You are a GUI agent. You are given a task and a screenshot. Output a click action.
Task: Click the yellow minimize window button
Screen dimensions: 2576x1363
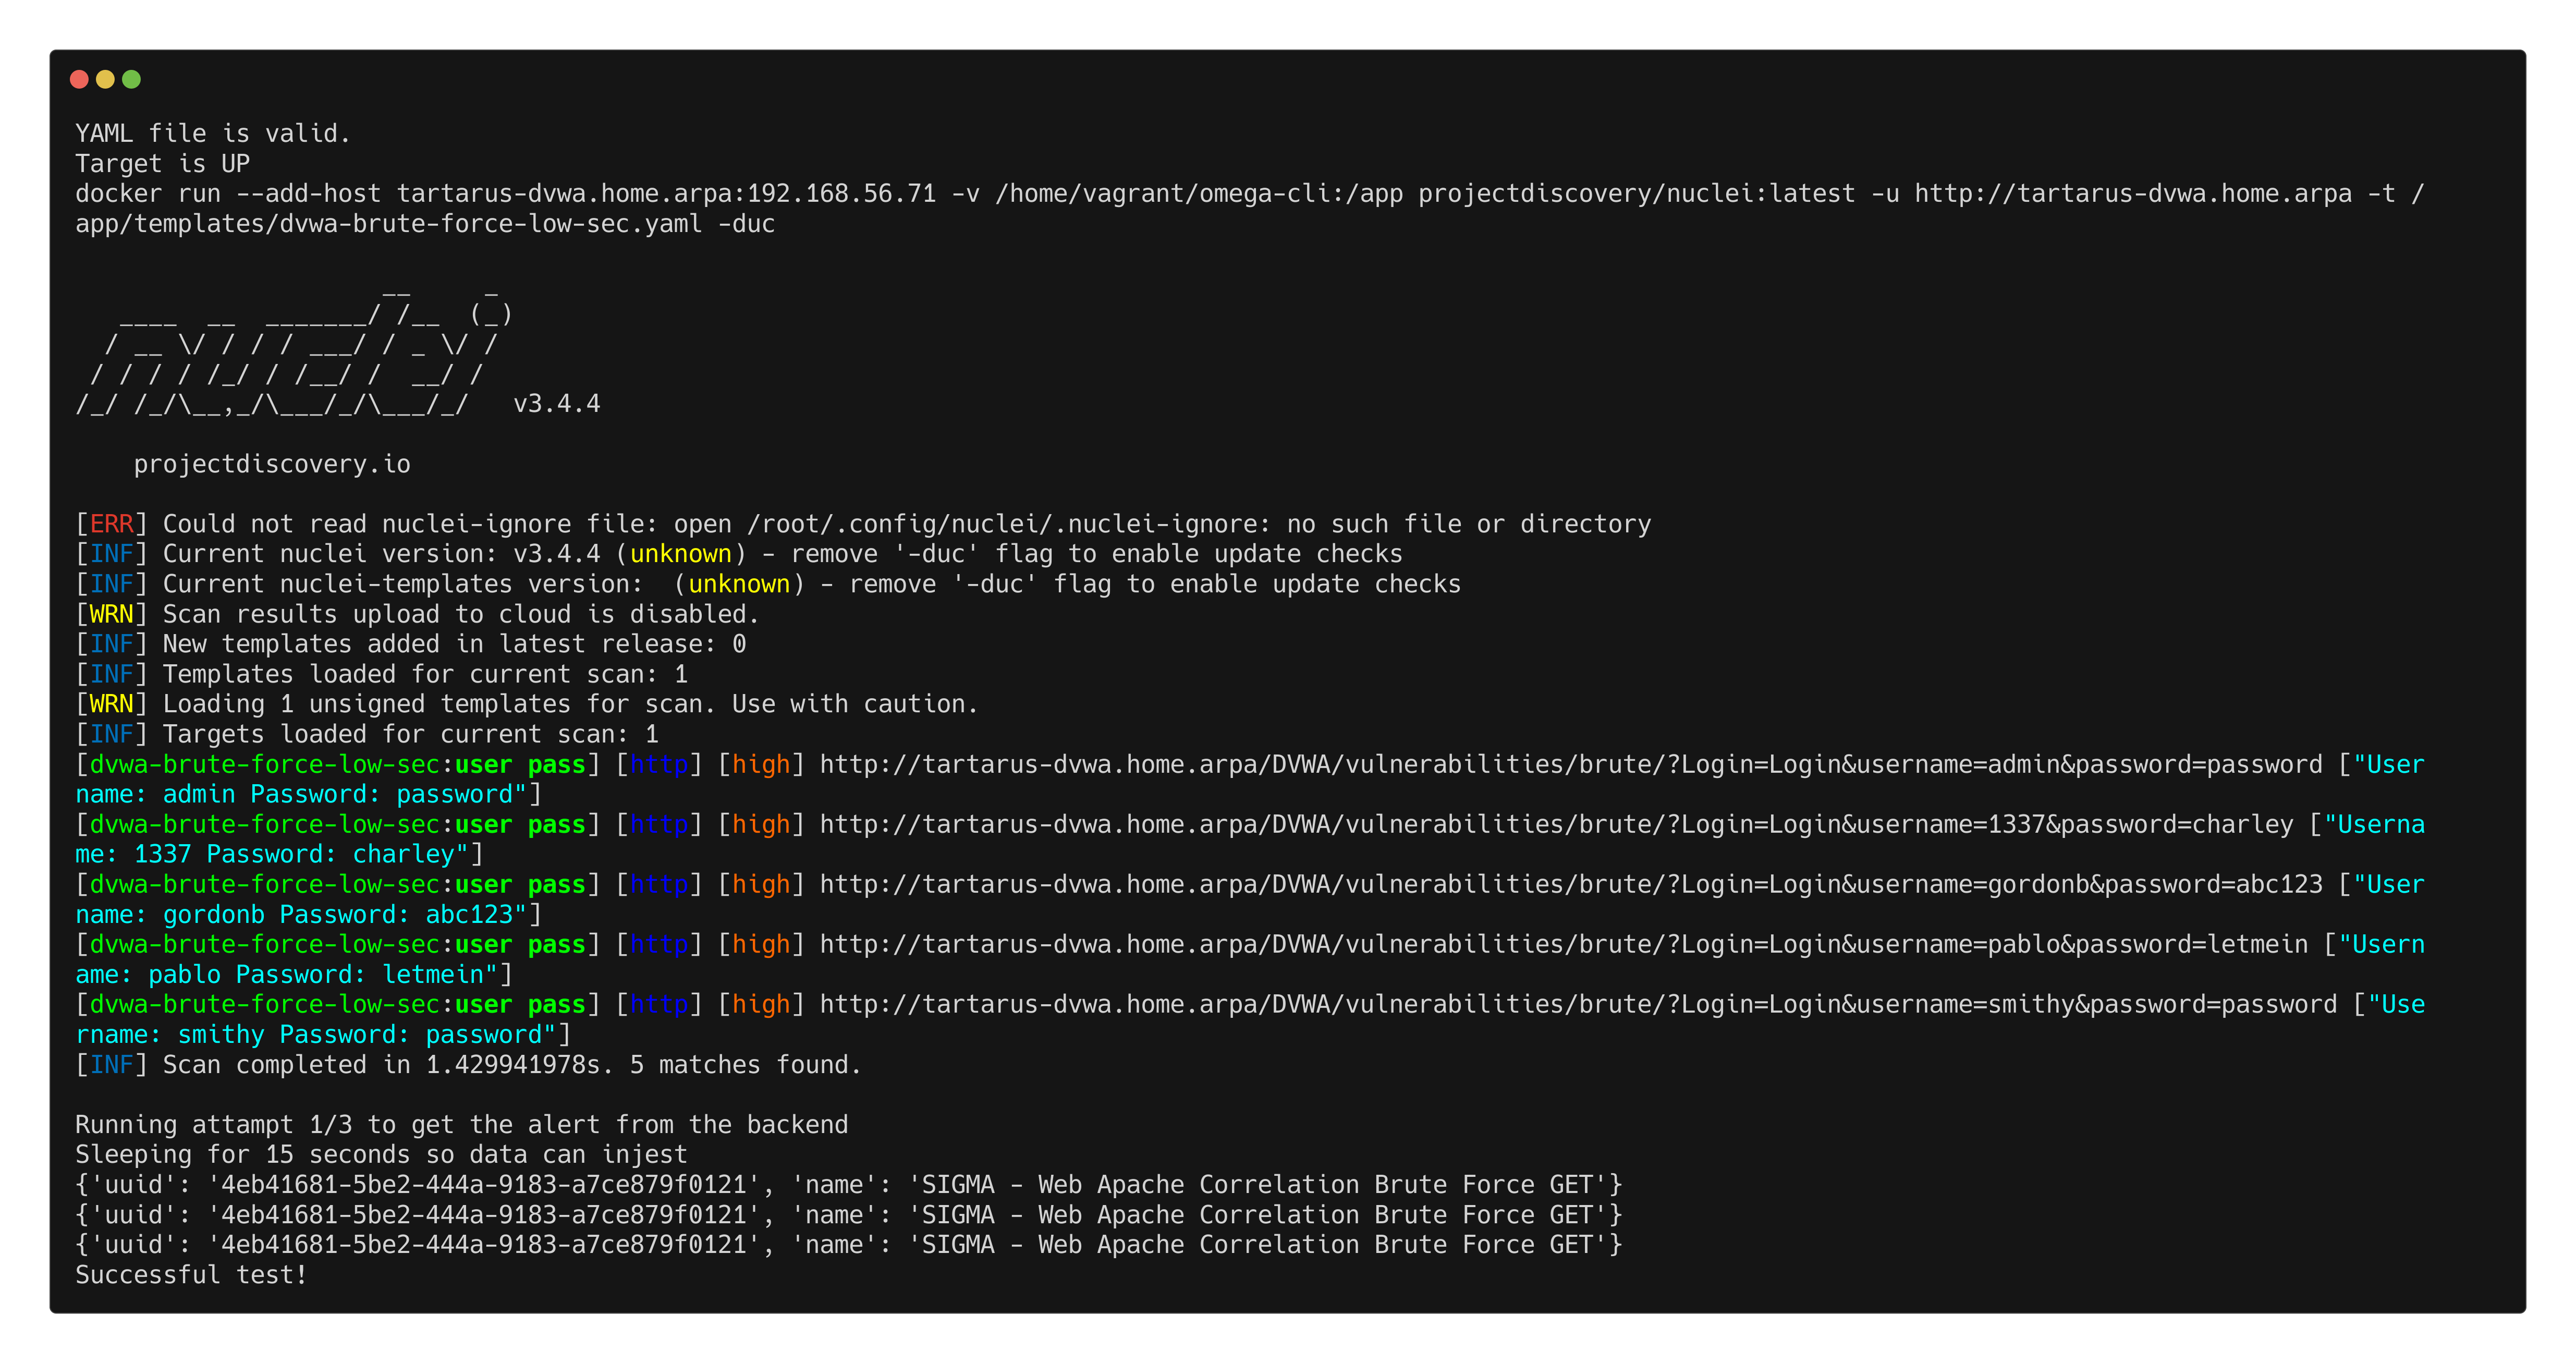105,79
